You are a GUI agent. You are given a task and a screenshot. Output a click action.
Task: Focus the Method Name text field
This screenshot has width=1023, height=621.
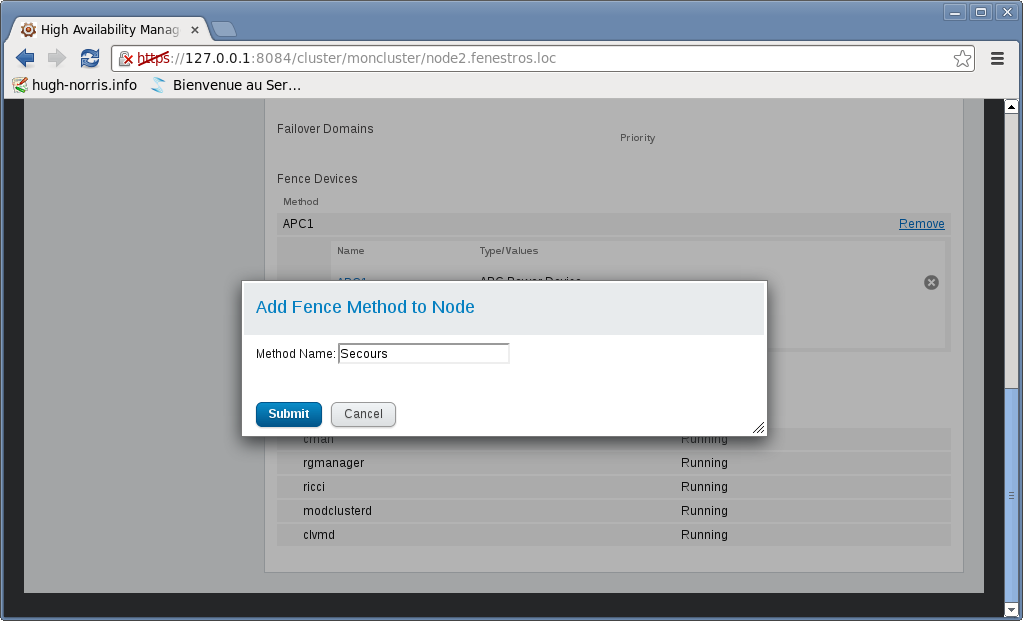(424, 353)
